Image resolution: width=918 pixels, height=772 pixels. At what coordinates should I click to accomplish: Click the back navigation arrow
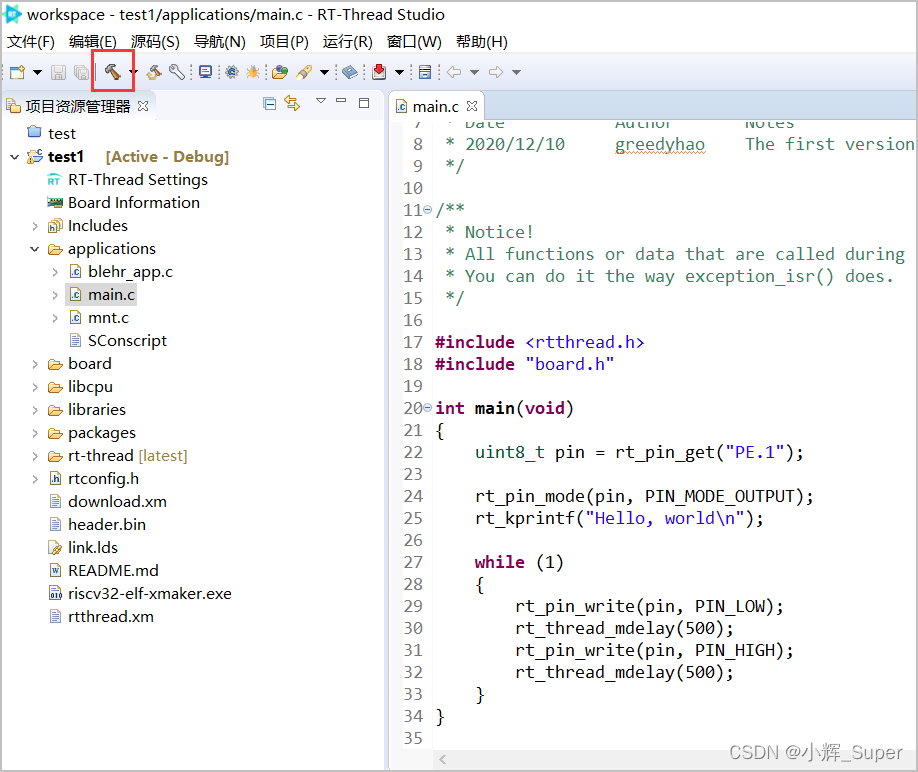(x=454, y=72)
